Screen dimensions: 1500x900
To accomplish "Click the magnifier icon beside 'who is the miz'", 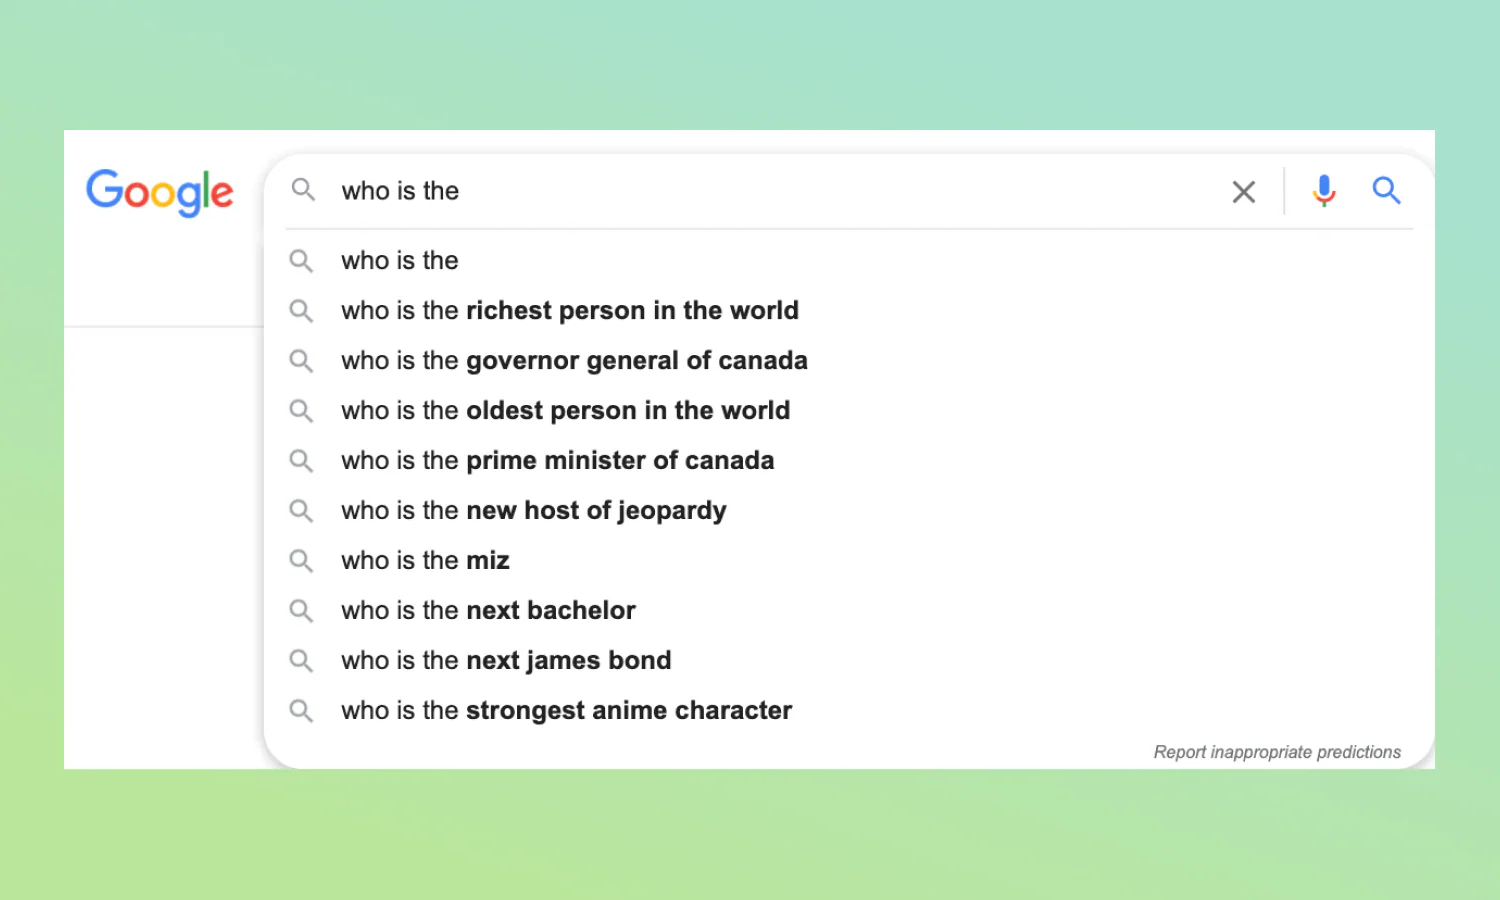I will [x=301, y=560].
